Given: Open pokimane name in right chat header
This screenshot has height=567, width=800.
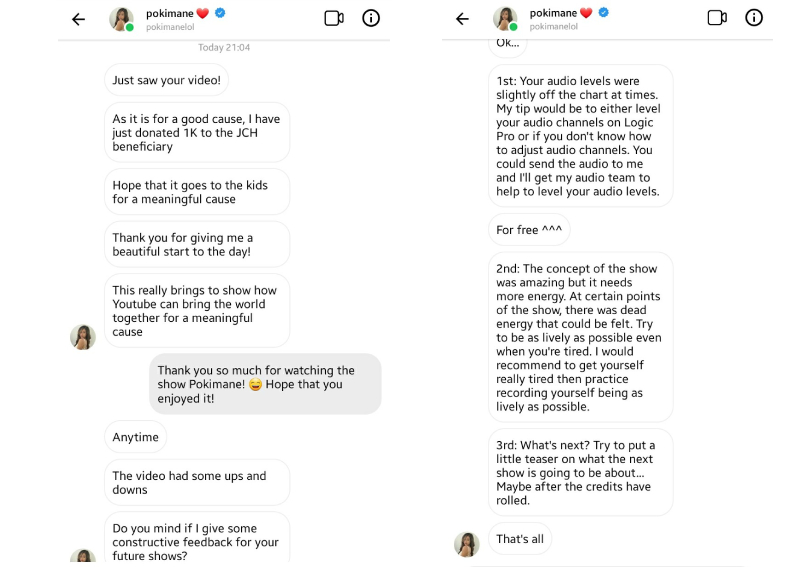Looking at the screenshot, I should (x=551, y=12).
